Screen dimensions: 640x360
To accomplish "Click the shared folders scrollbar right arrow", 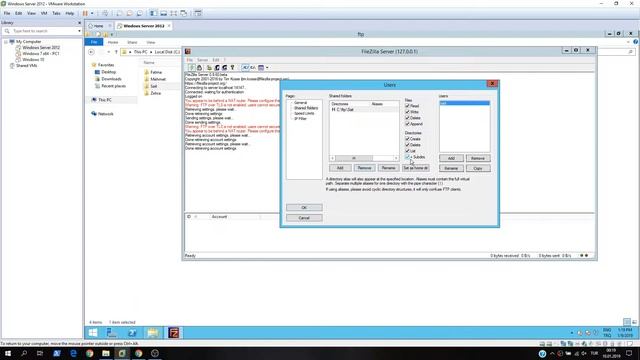I will point(396,158).
